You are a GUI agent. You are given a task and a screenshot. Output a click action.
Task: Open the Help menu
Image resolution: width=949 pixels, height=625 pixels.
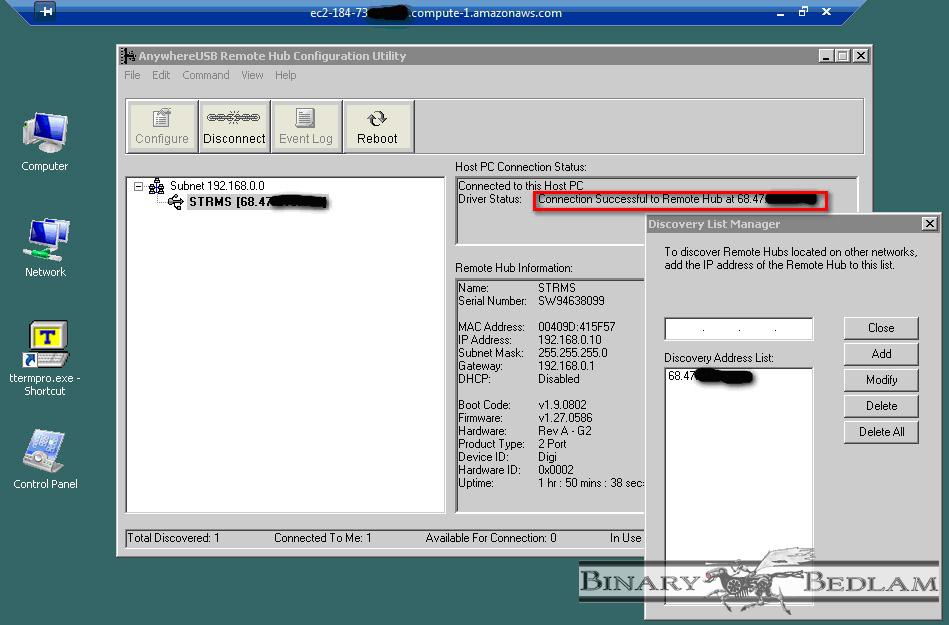(x=286, y=75)
